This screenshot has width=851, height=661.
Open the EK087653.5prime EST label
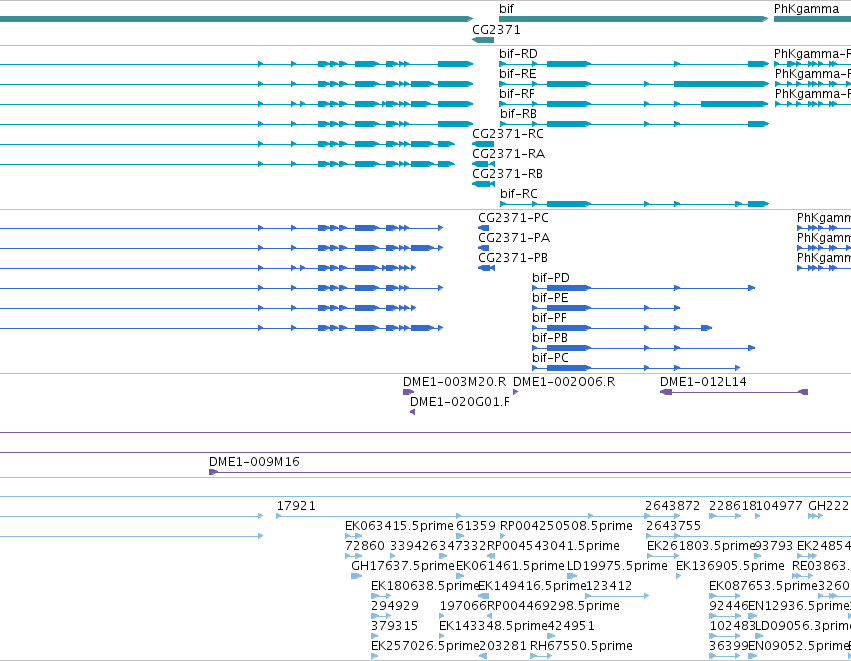pyautogui.click(x=763, y=586)
